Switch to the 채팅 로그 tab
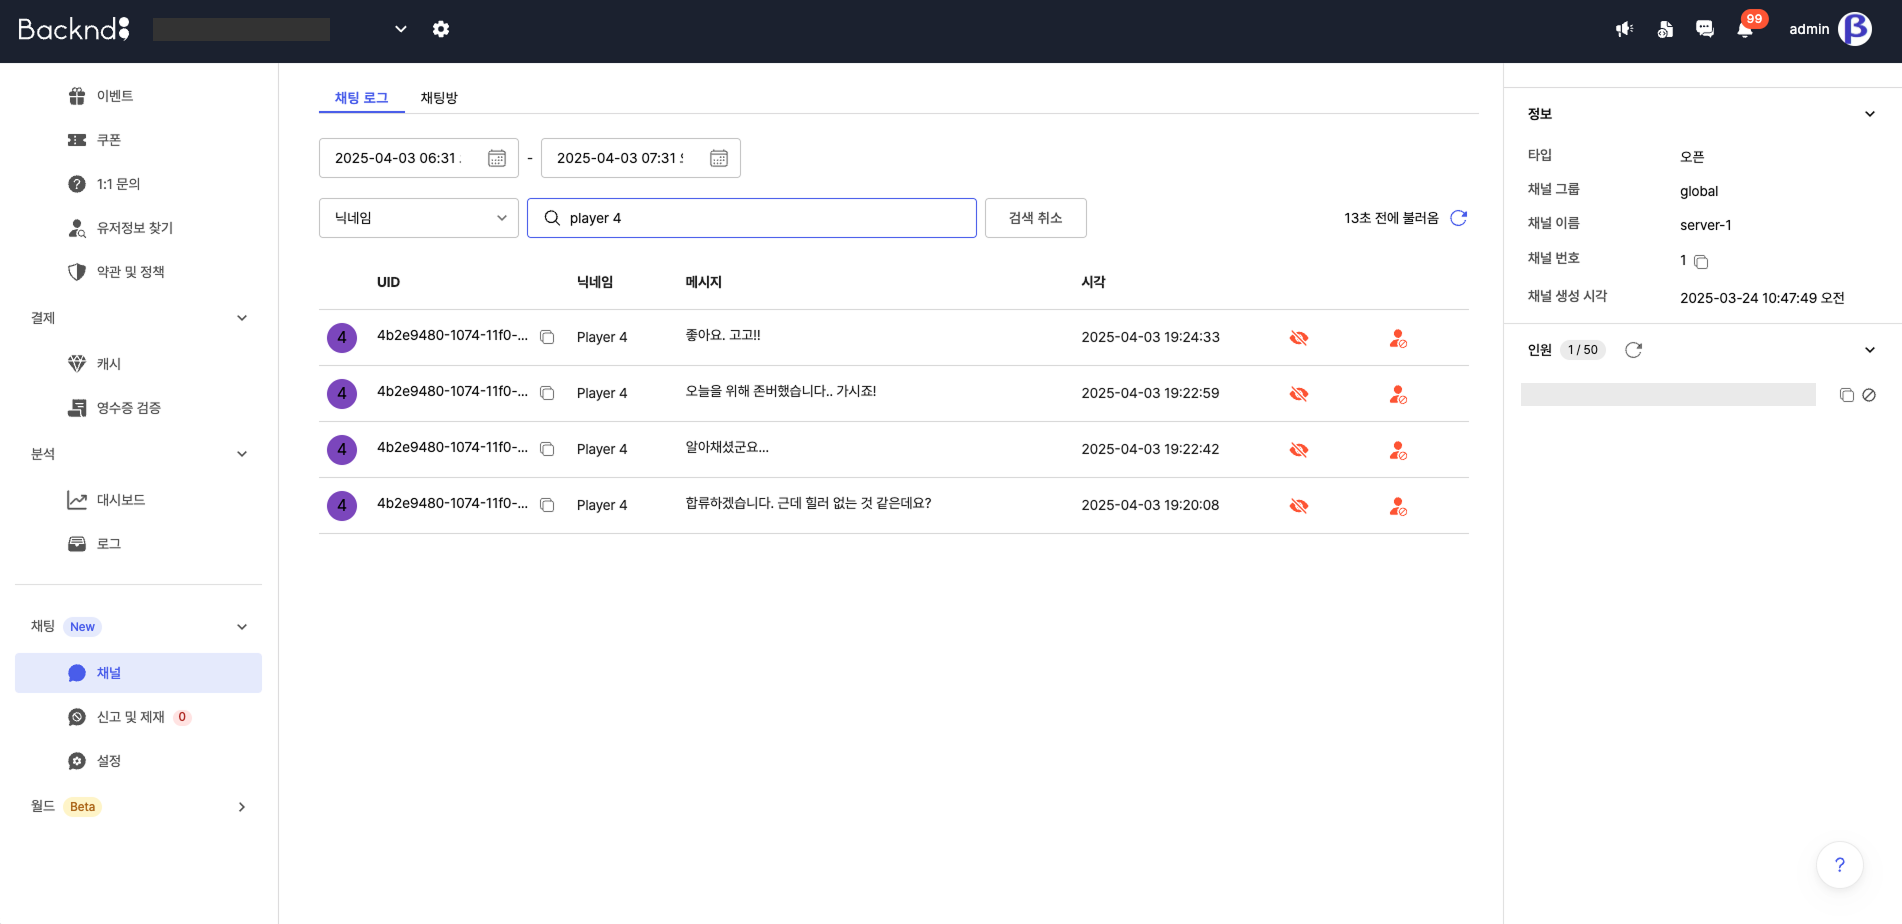The height and width of the screenshot is (924, 1902). click(361, 98)
